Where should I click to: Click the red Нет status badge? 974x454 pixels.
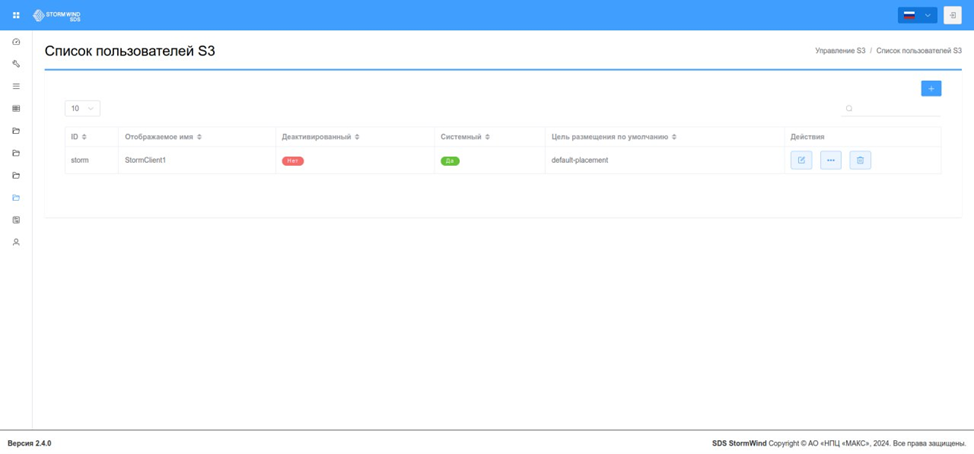click(x=293, y=161)
